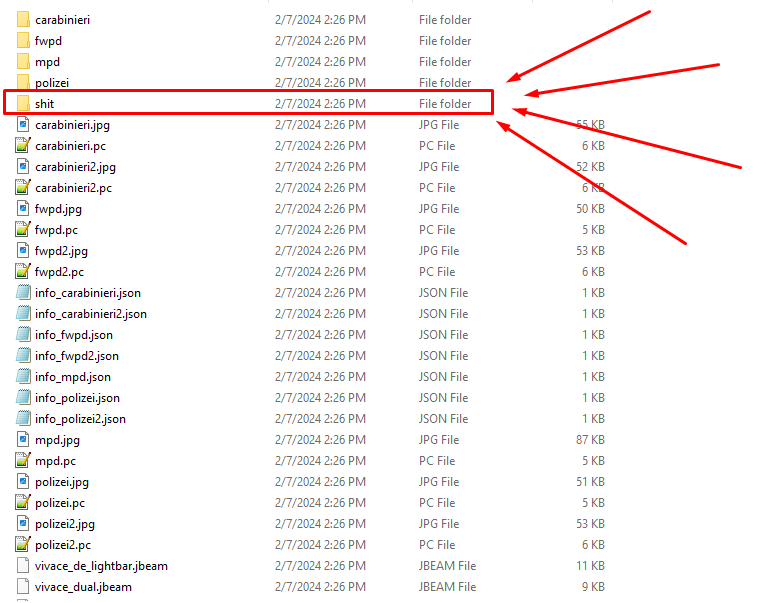Select the polizei.jpg file name
776x603 pixels.
(x=62, y=483)
